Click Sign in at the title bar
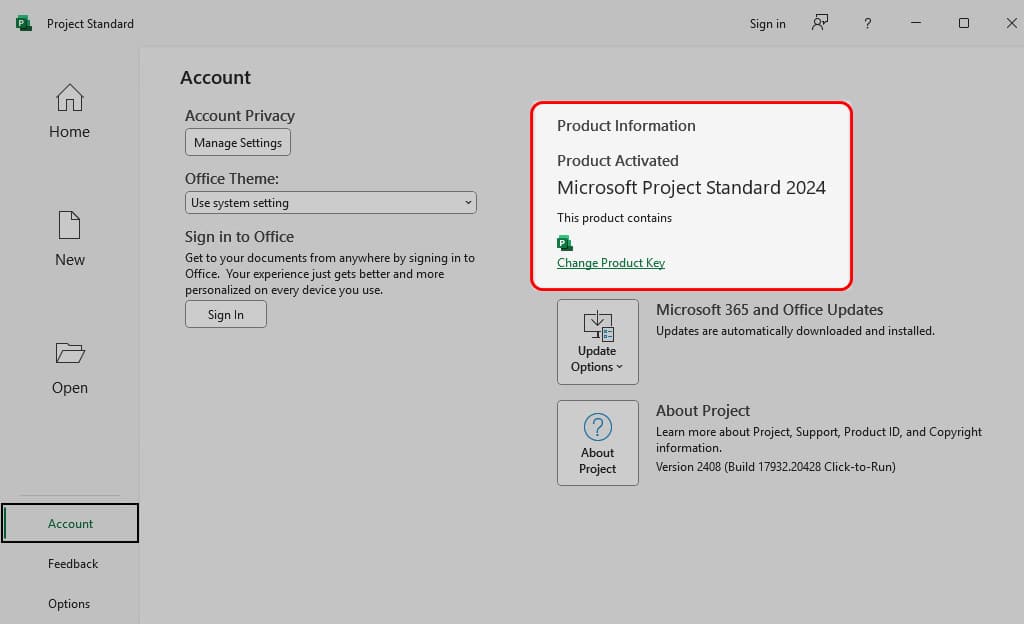This screenshot has width=1024, height=624. [x=767, y=23]
